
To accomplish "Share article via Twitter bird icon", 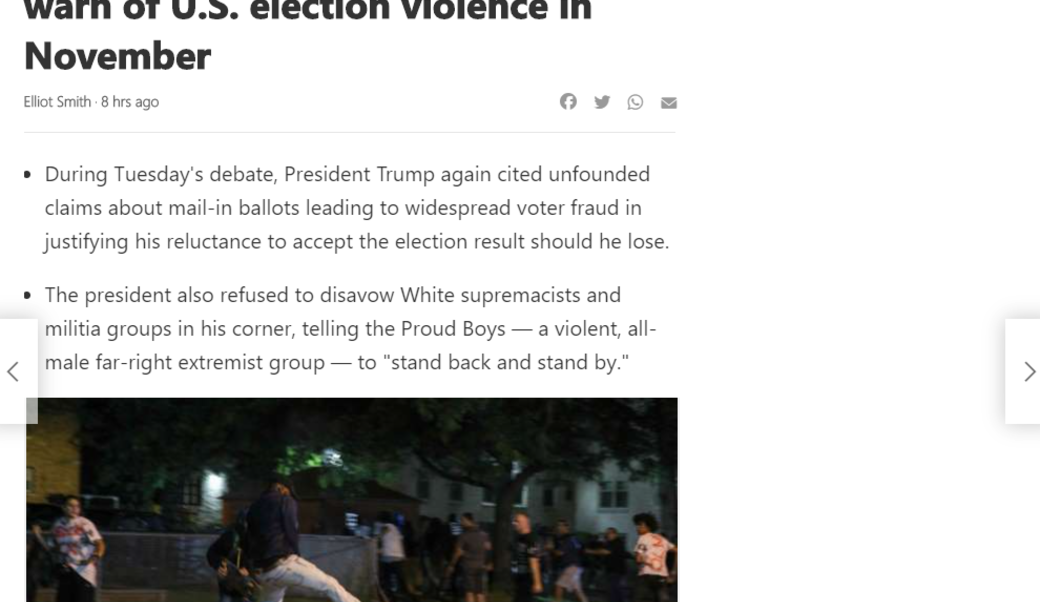I will (x=602, y=102).
